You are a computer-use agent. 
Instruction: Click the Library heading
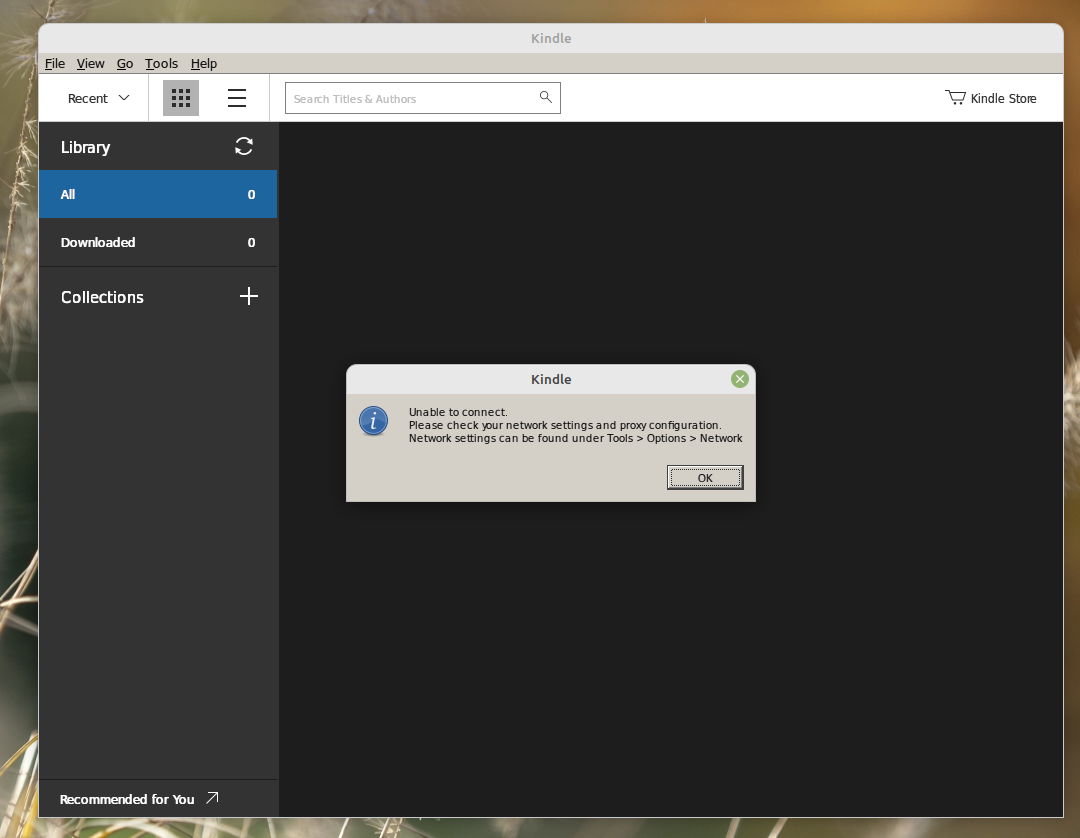(x=85, y=147)
